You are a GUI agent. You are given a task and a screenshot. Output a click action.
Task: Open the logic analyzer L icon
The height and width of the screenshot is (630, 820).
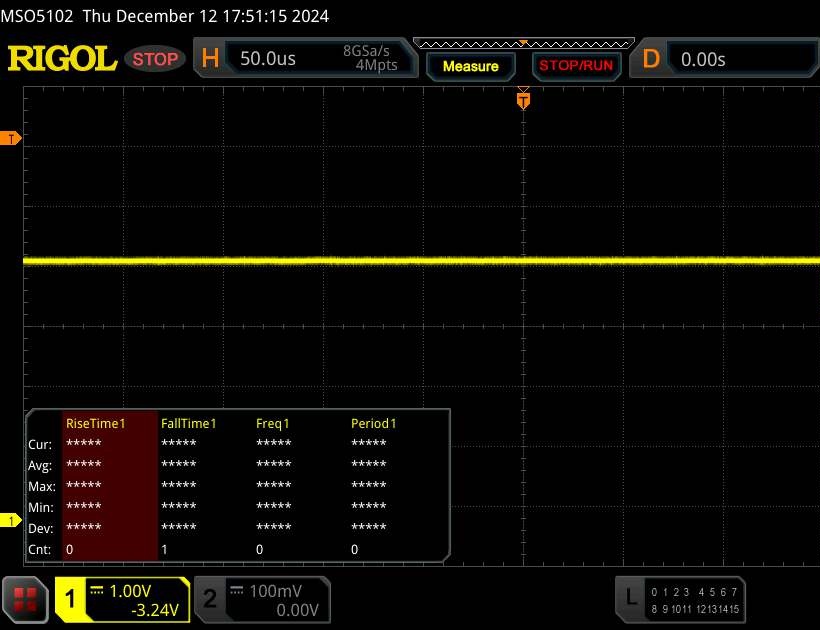(x=630, y=598)
